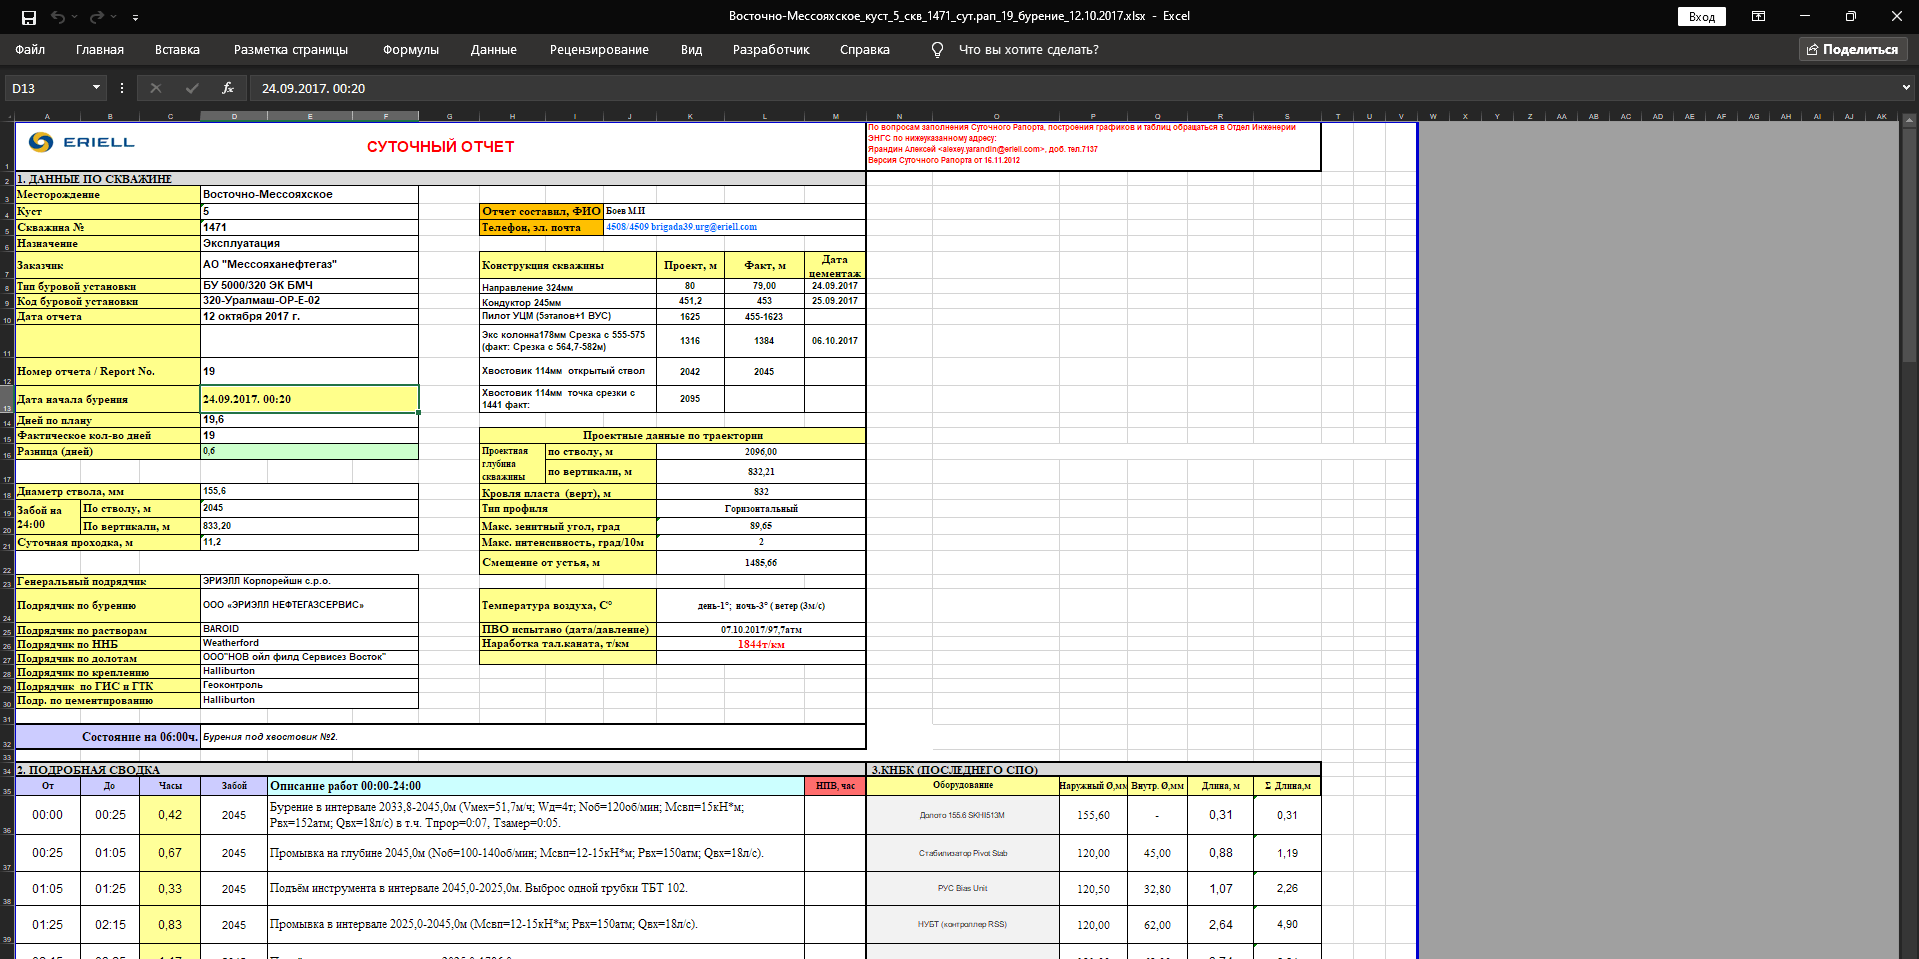The width and height of the screenshot is (1919, 959).
Task: Switch to the Вставка tab
Action: point(177,49)
